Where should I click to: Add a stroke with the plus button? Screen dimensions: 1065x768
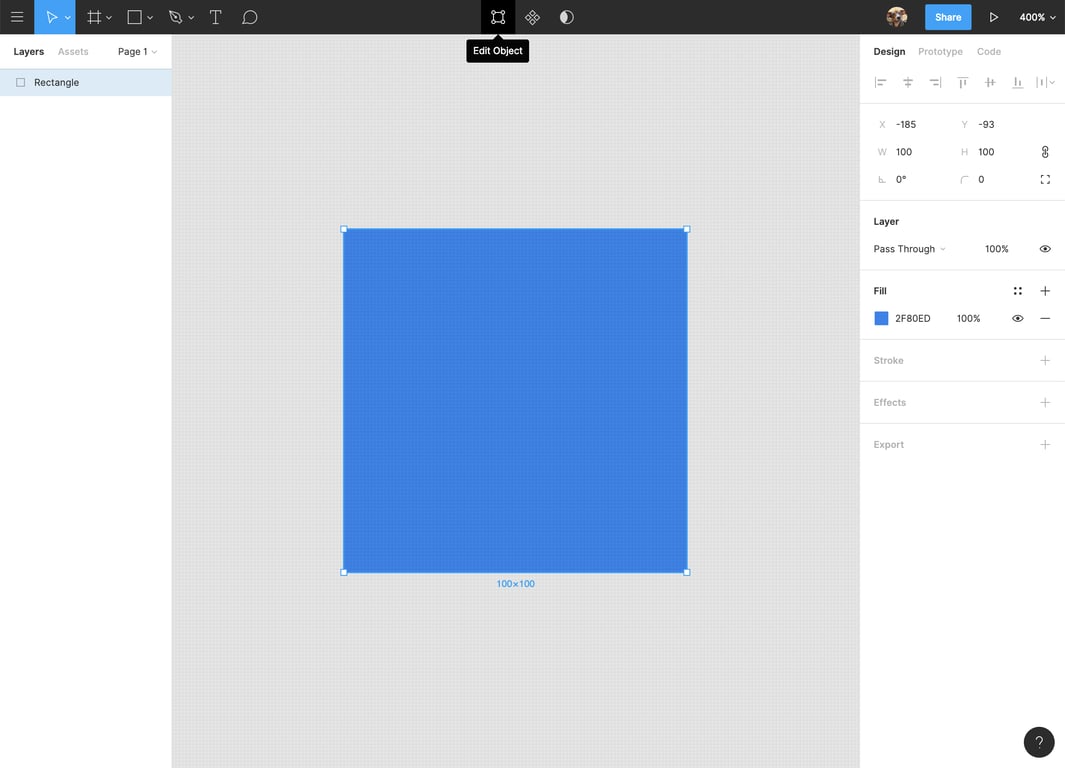pos(1045,360)
